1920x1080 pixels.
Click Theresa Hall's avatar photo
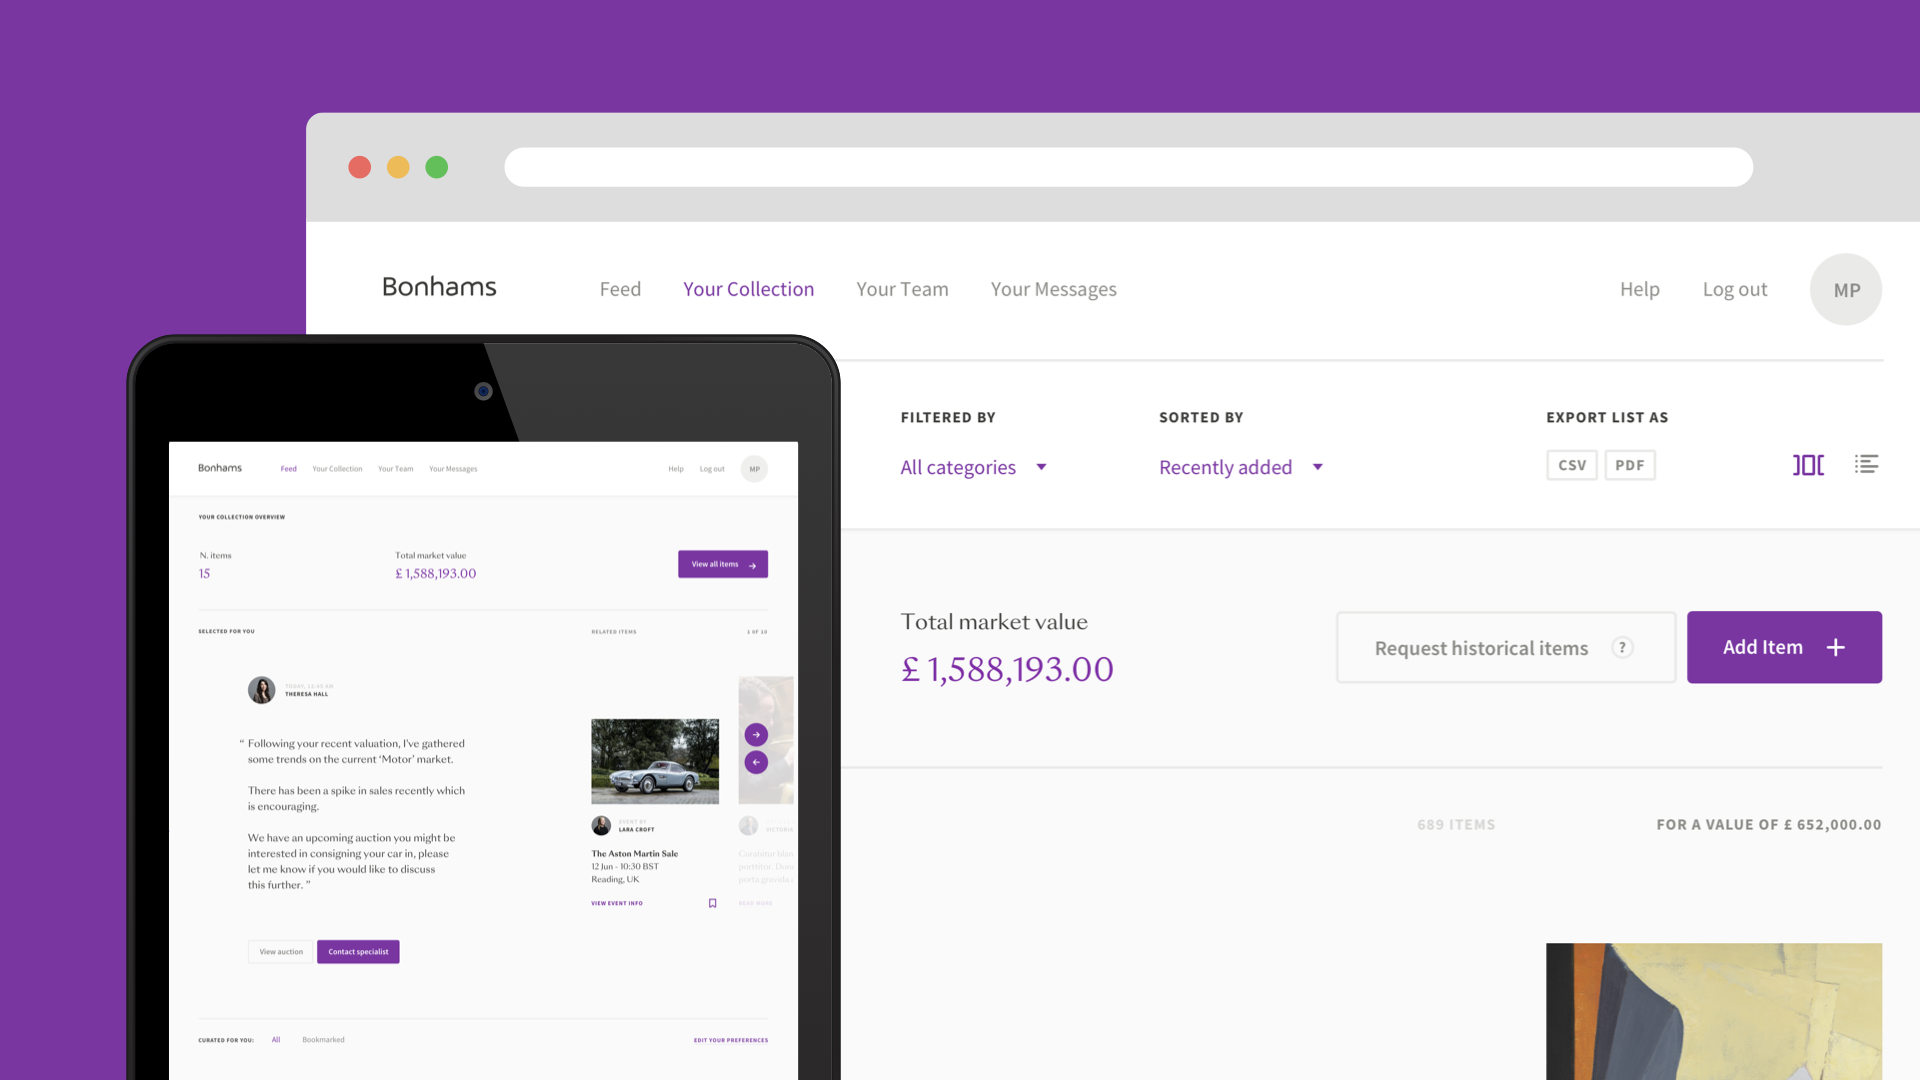(x=261, y=690)
